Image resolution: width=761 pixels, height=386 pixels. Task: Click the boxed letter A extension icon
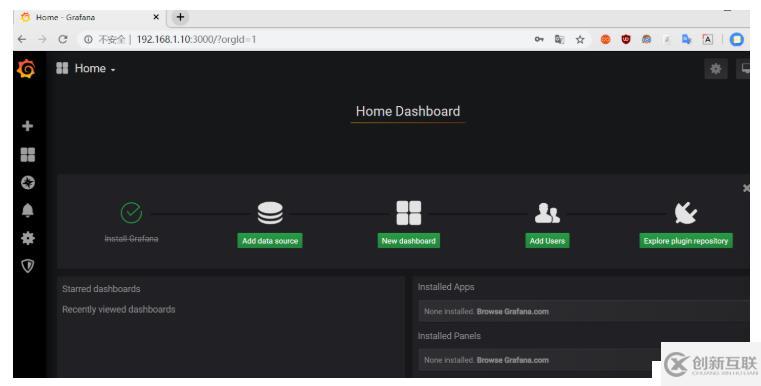click(x=708, y=39)
